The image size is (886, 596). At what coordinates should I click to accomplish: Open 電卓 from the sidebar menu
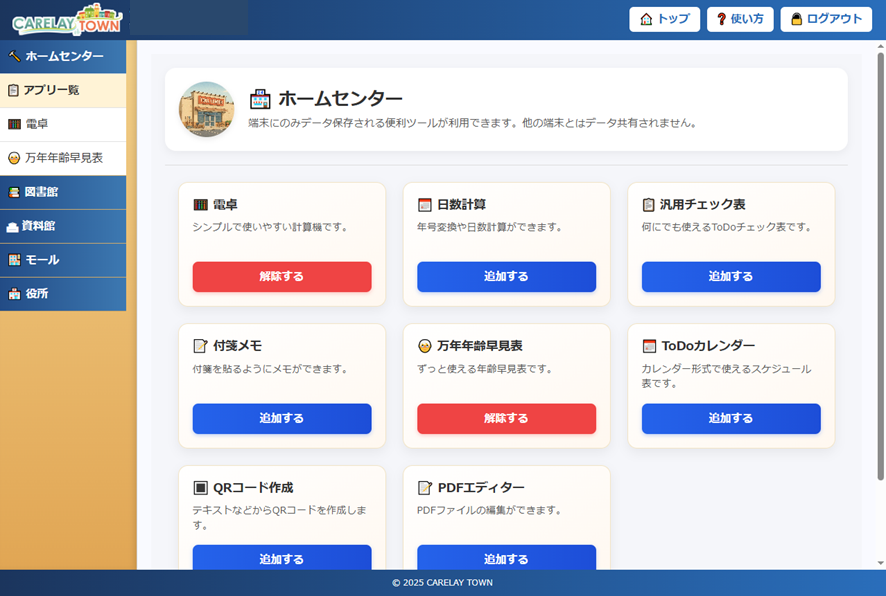(x=63, y=124)
